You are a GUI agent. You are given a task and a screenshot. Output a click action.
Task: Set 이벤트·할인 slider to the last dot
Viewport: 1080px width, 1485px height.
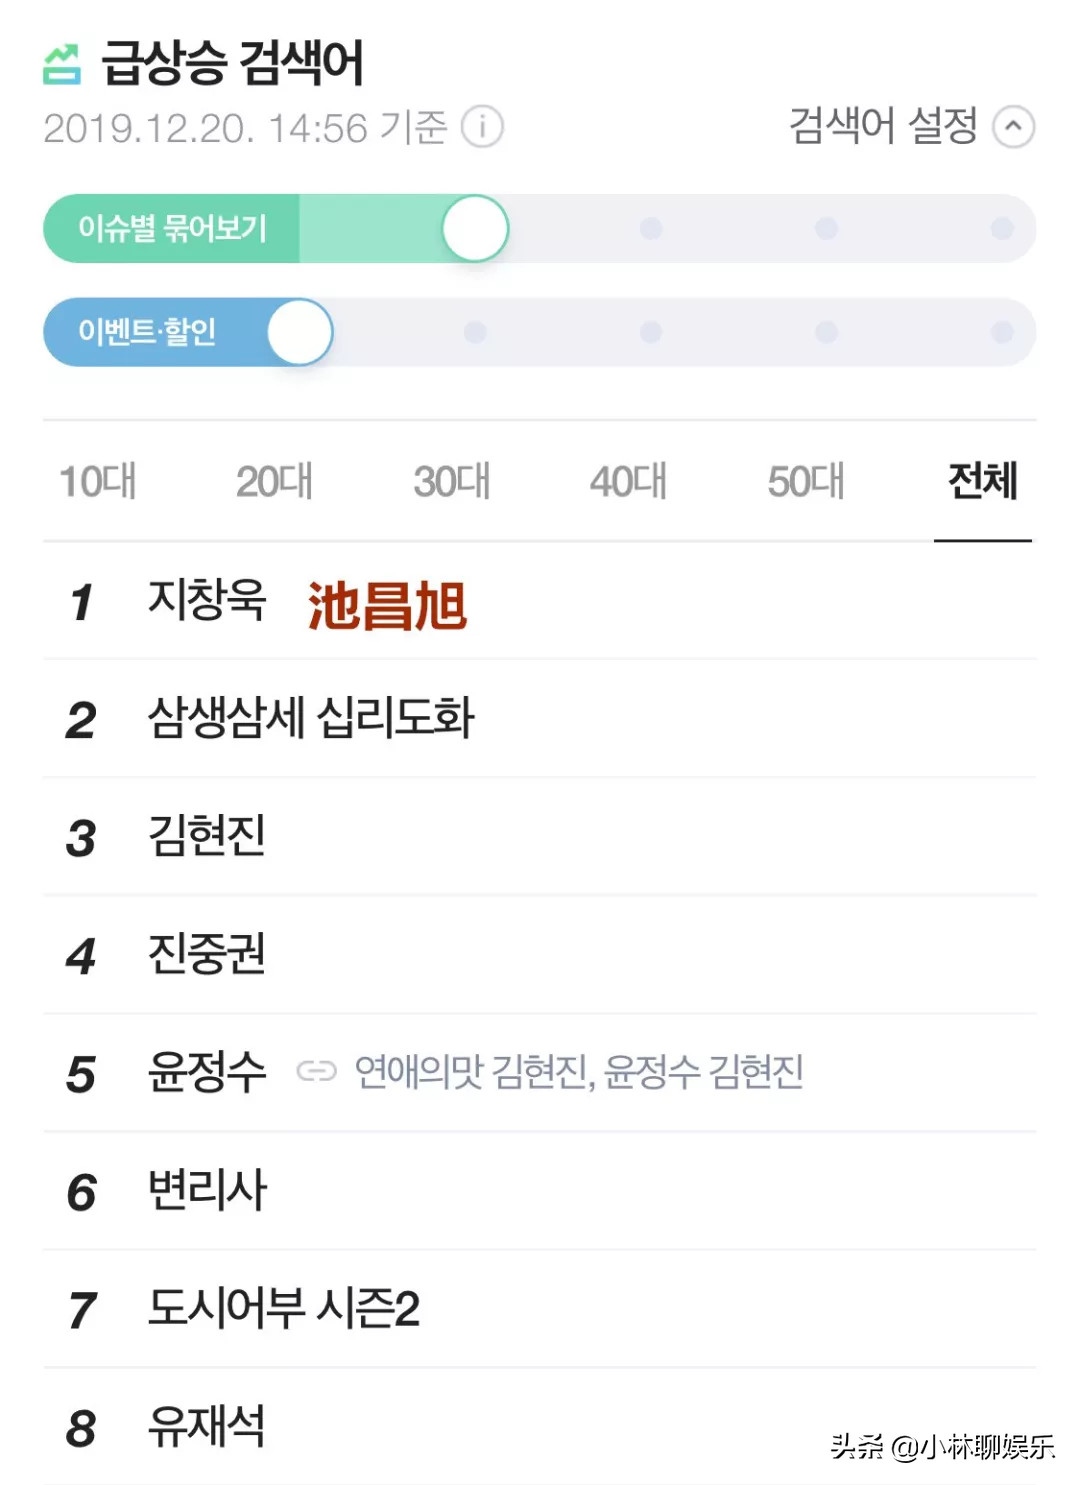pyautogui.click(x=1002, y=331)
